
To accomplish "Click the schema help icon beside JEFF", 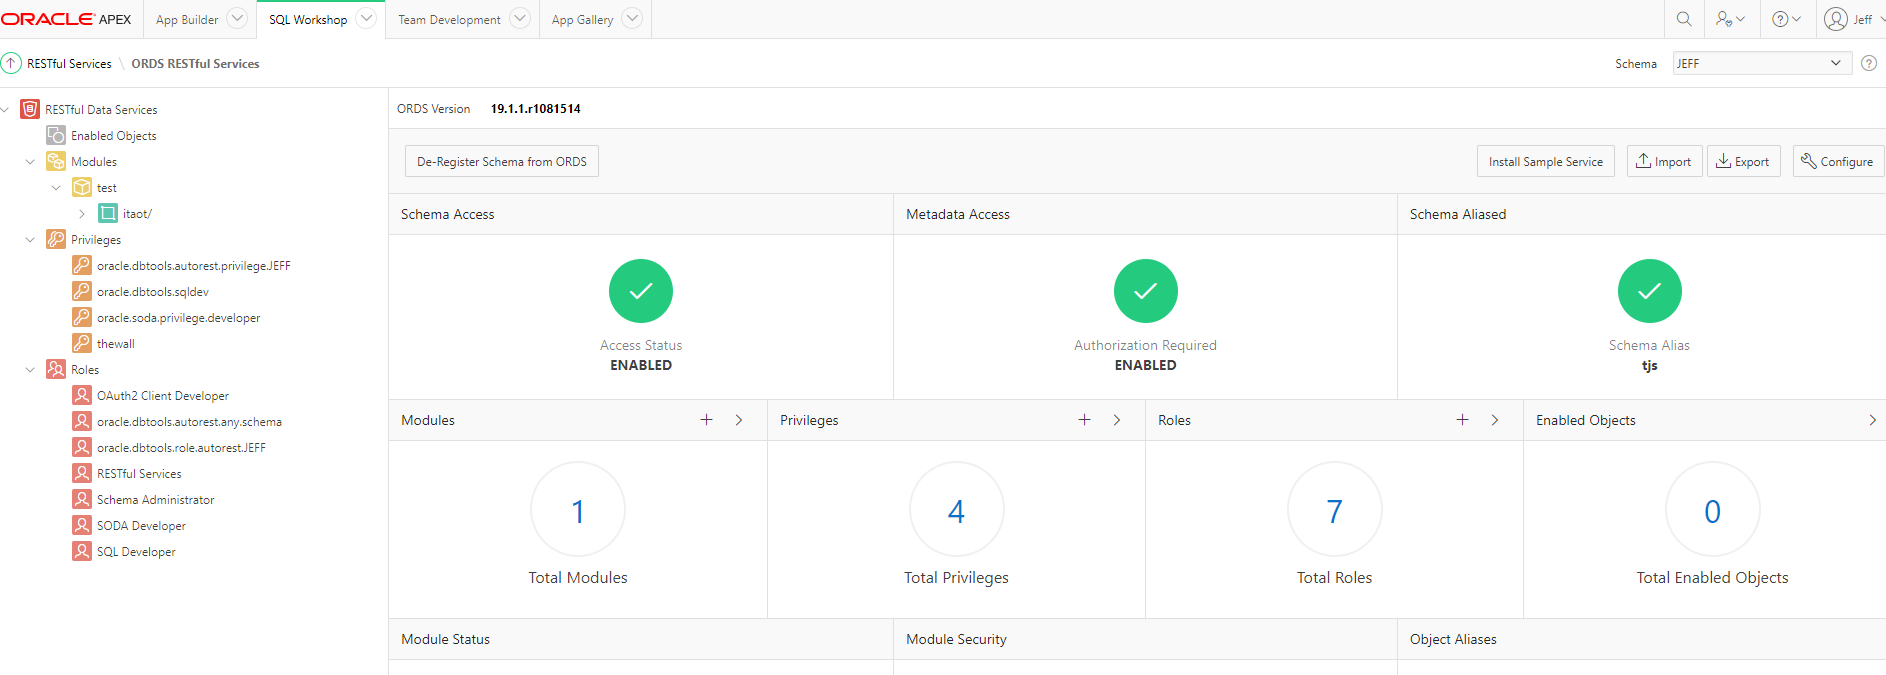I will [x=1868, y=63].
